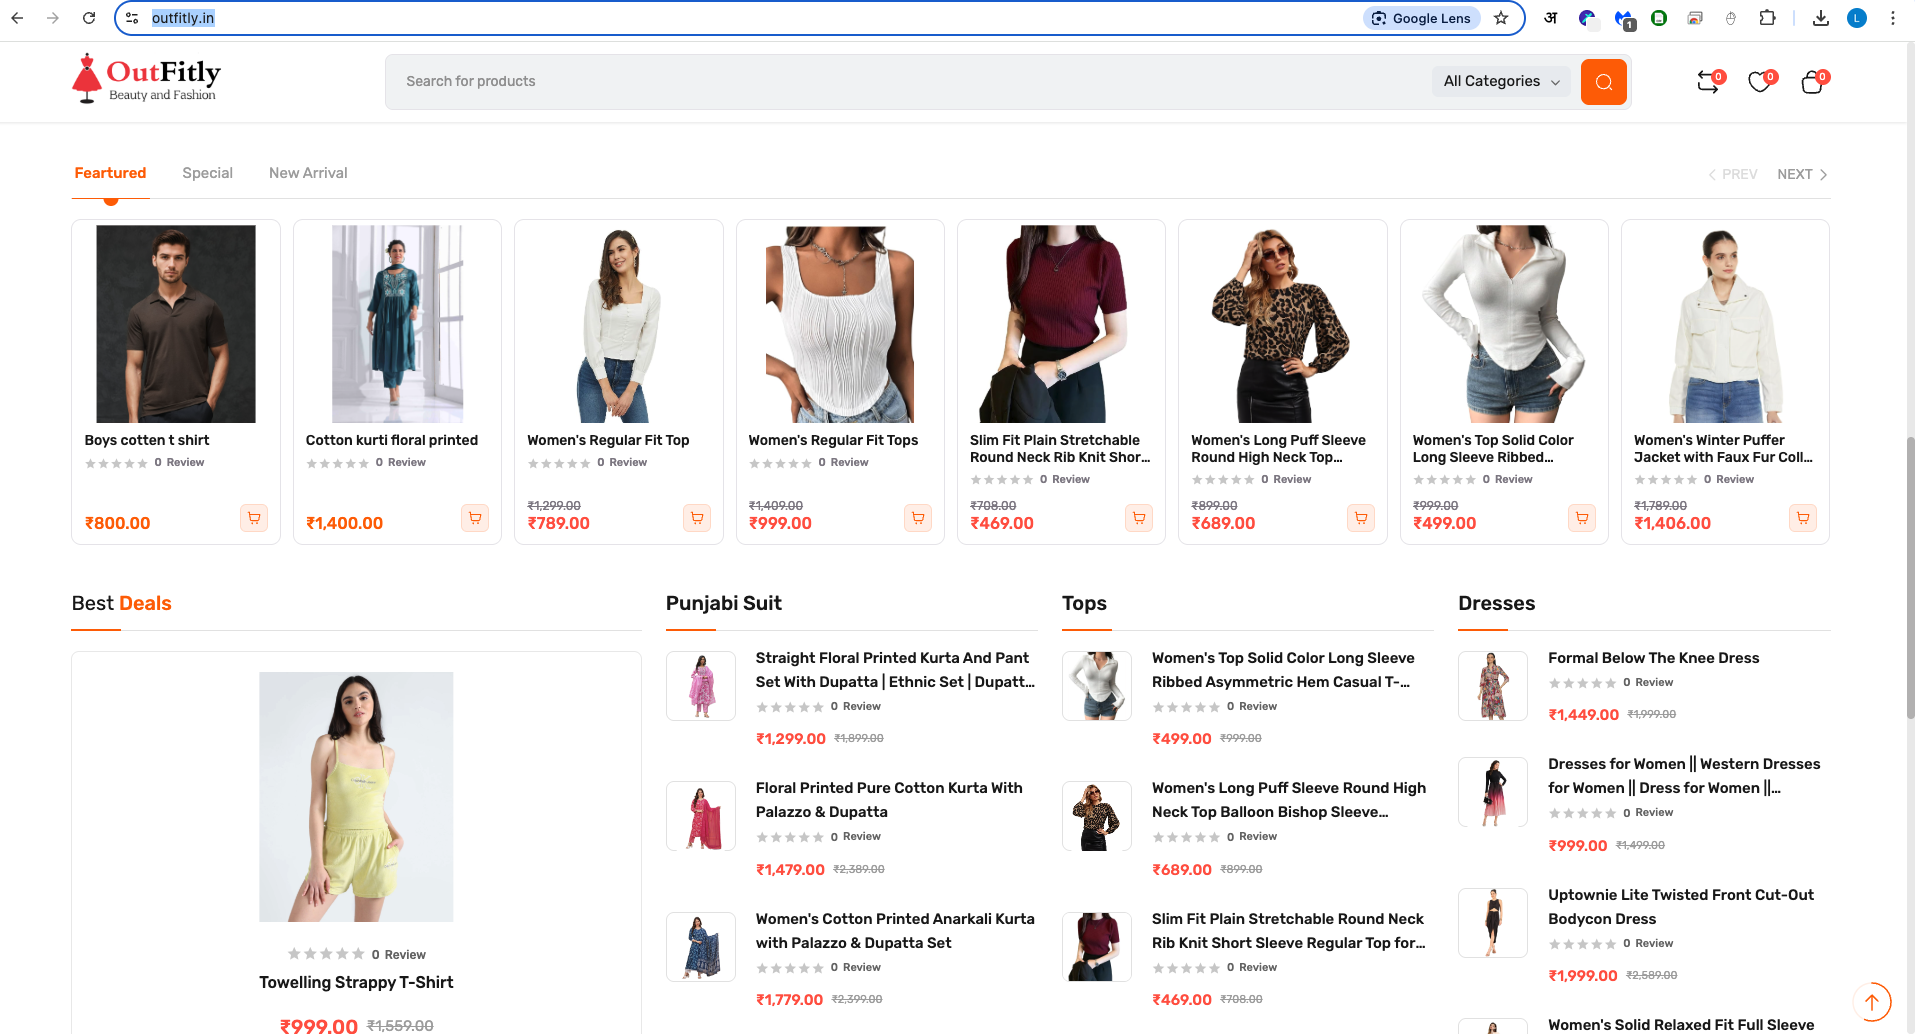Click the page vertical scrollbar

coord(1909,577)
